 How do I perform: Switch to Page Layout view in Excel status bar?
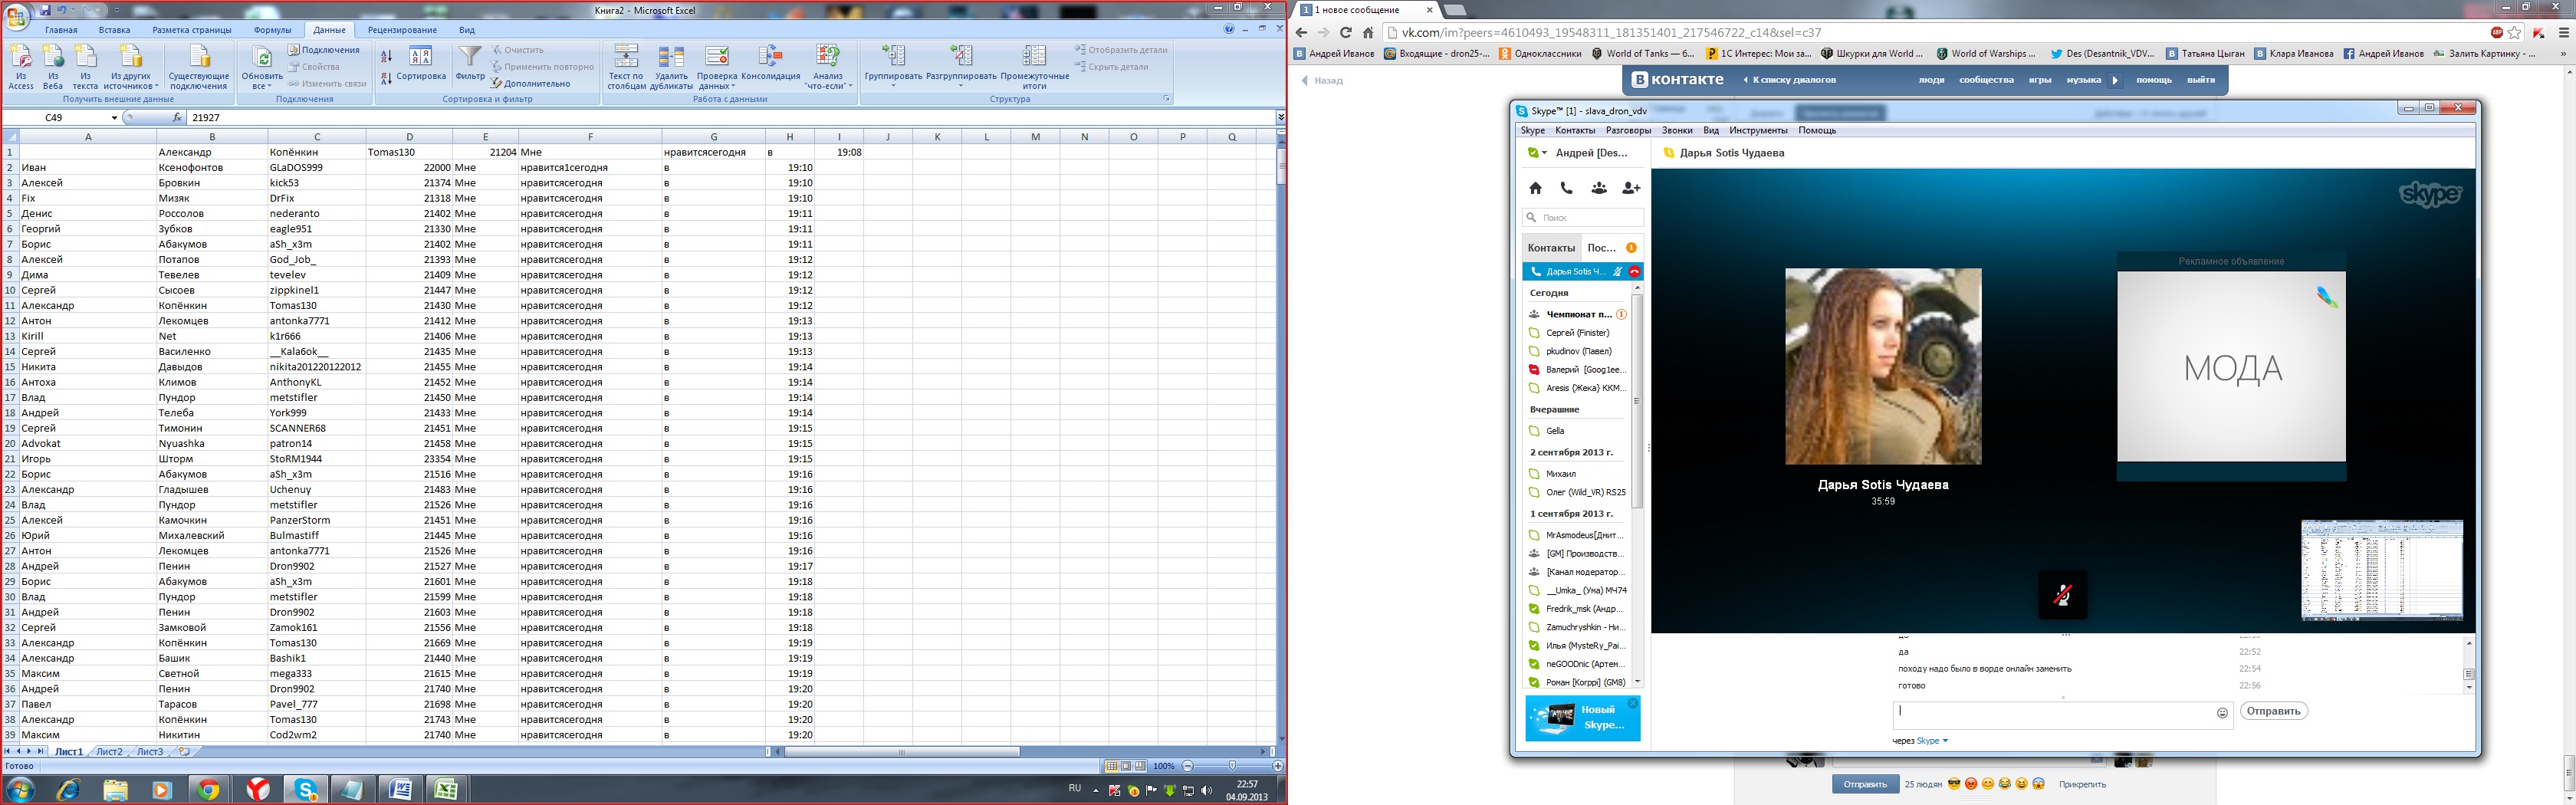1126,766
